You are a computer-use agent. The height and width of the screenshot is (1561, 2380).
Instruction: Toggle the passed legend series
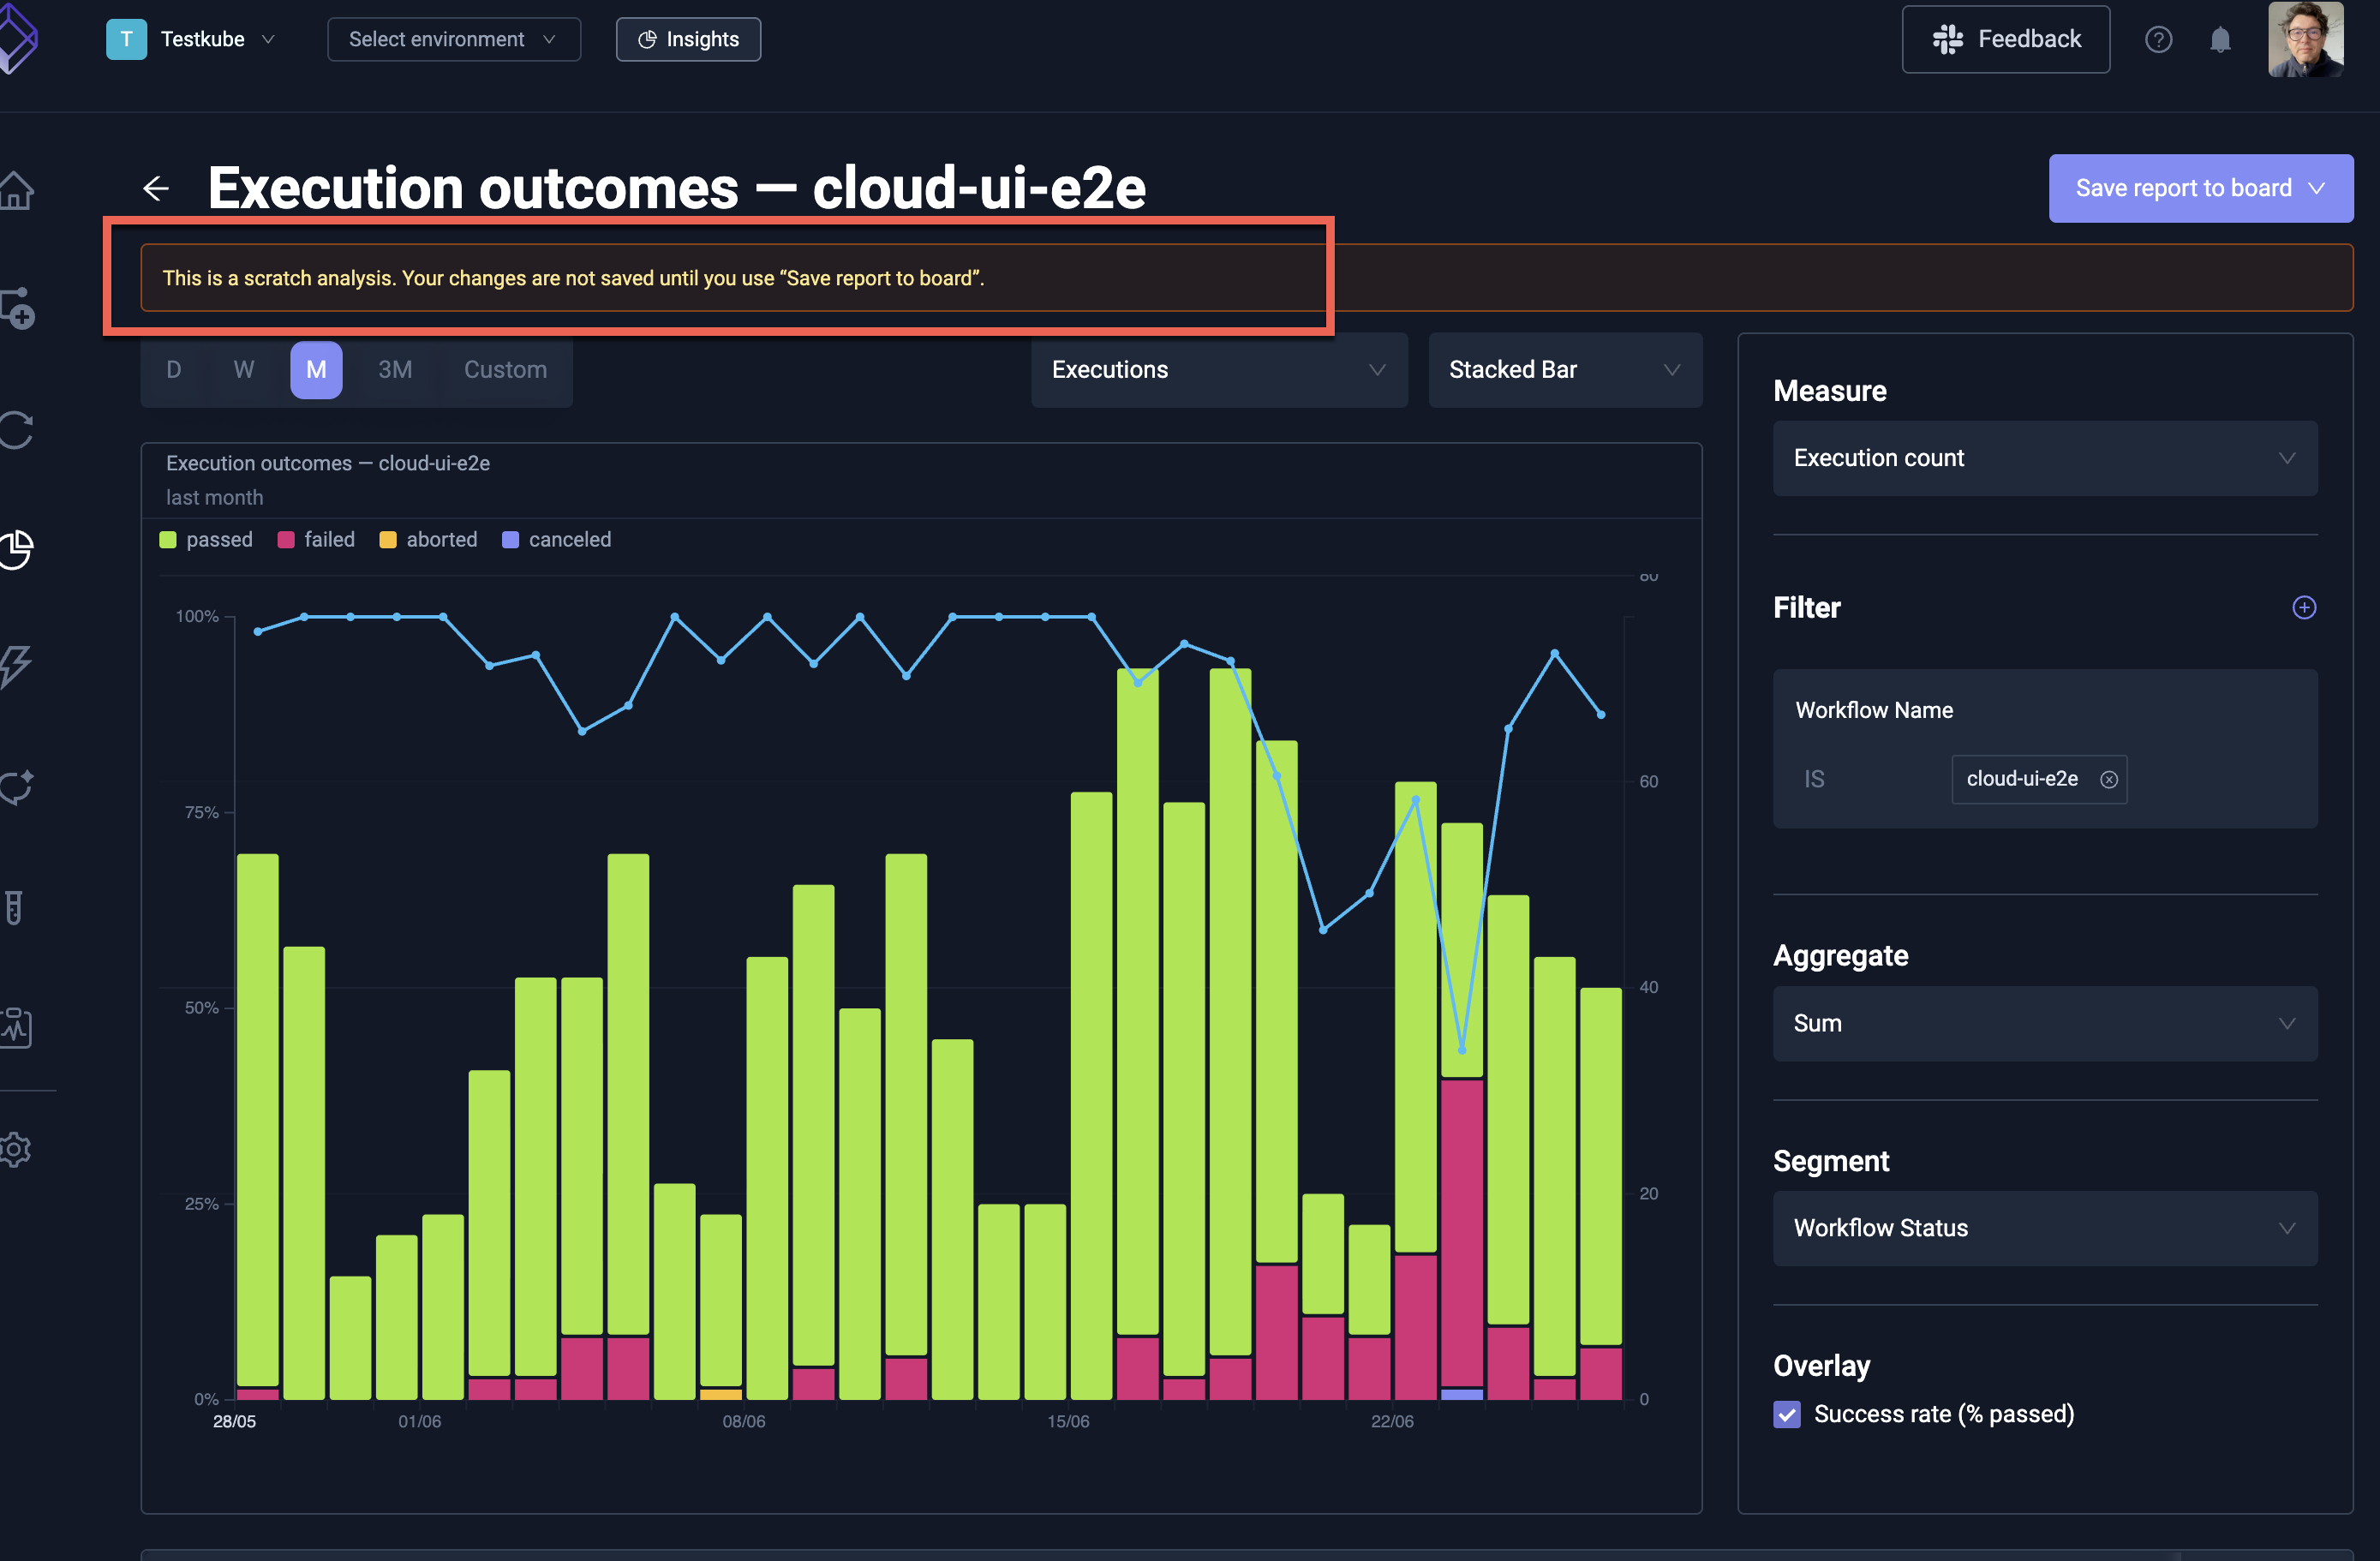[x=206, y=540]
